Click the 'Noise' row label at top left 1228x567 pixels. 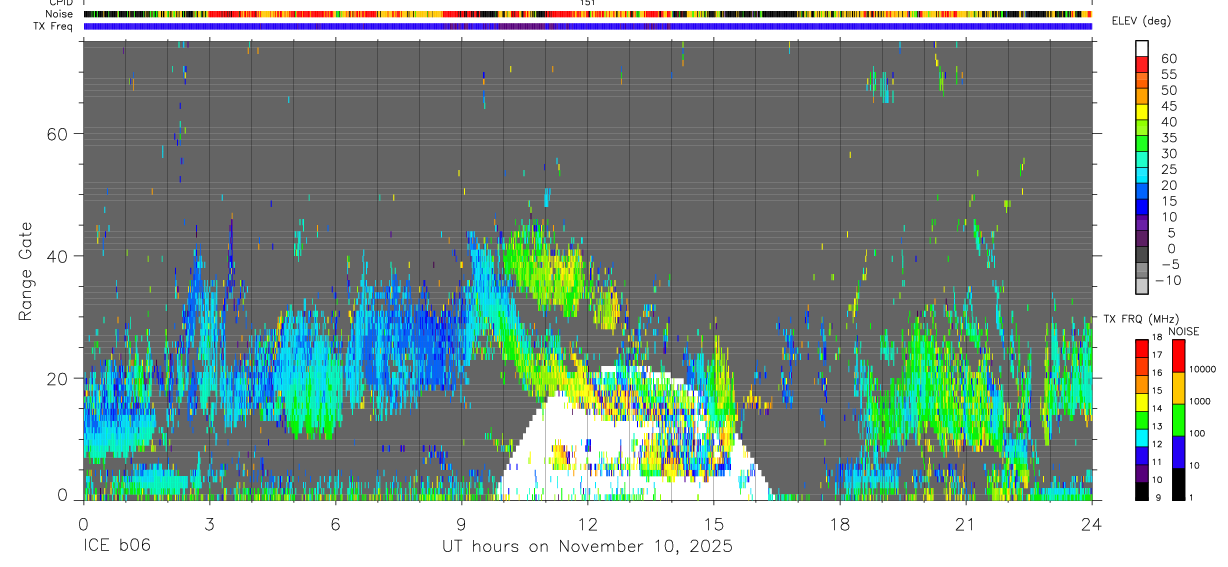pos(60,14)
